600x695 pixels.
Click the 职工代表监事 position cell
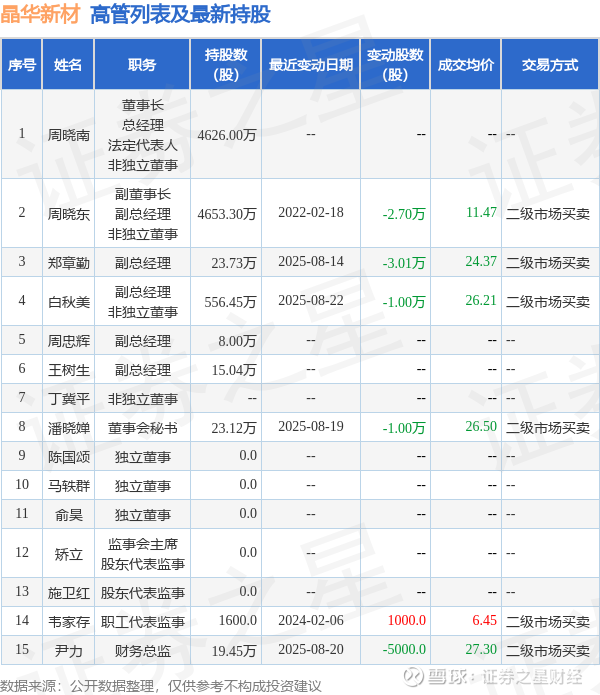pos(142,621)
